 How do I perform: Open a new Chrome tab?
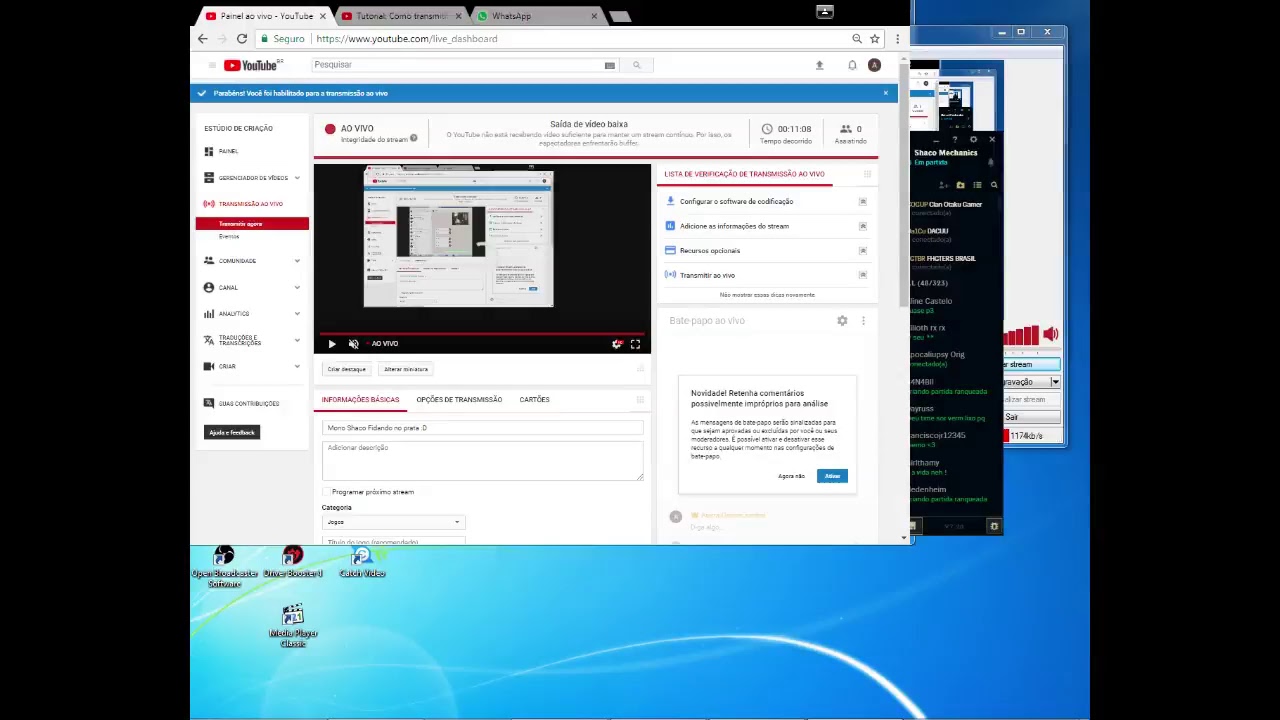coord(619,16)
